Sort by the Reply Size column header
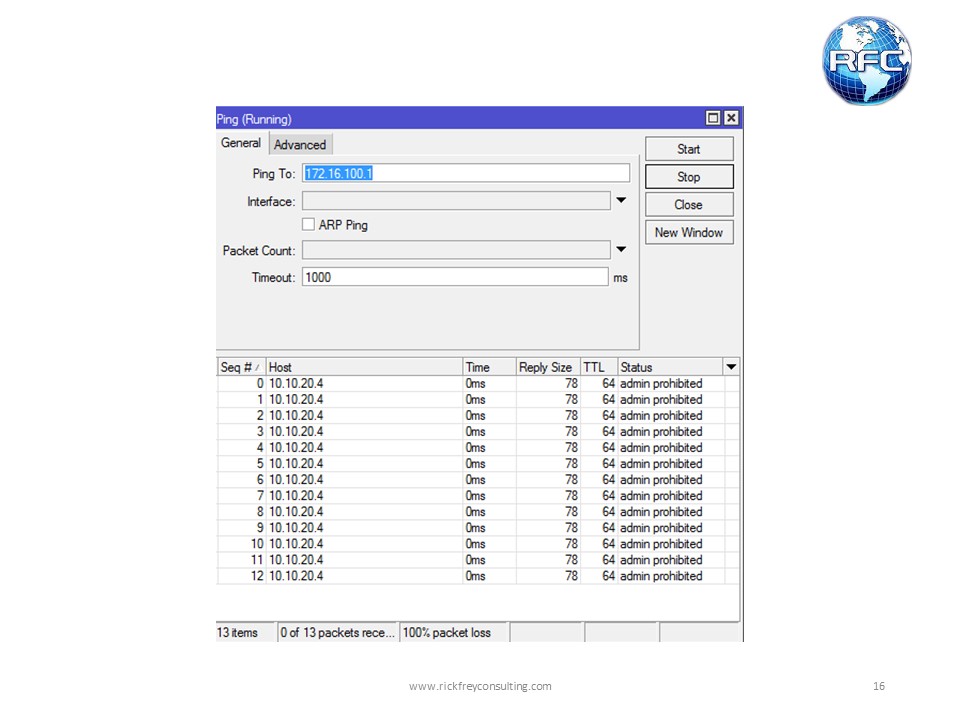This screenshot has height=720, width=960. point(548,367)
